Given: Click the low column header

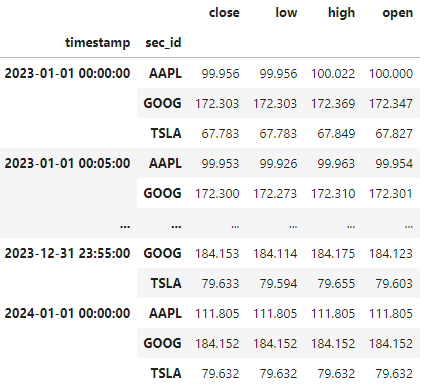Looking at the screenshot, I should pos(286,13).
